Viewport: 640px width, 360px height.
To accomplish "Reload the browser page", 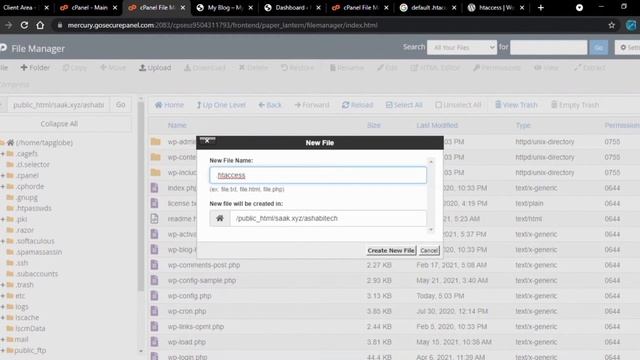I will 24,25.
